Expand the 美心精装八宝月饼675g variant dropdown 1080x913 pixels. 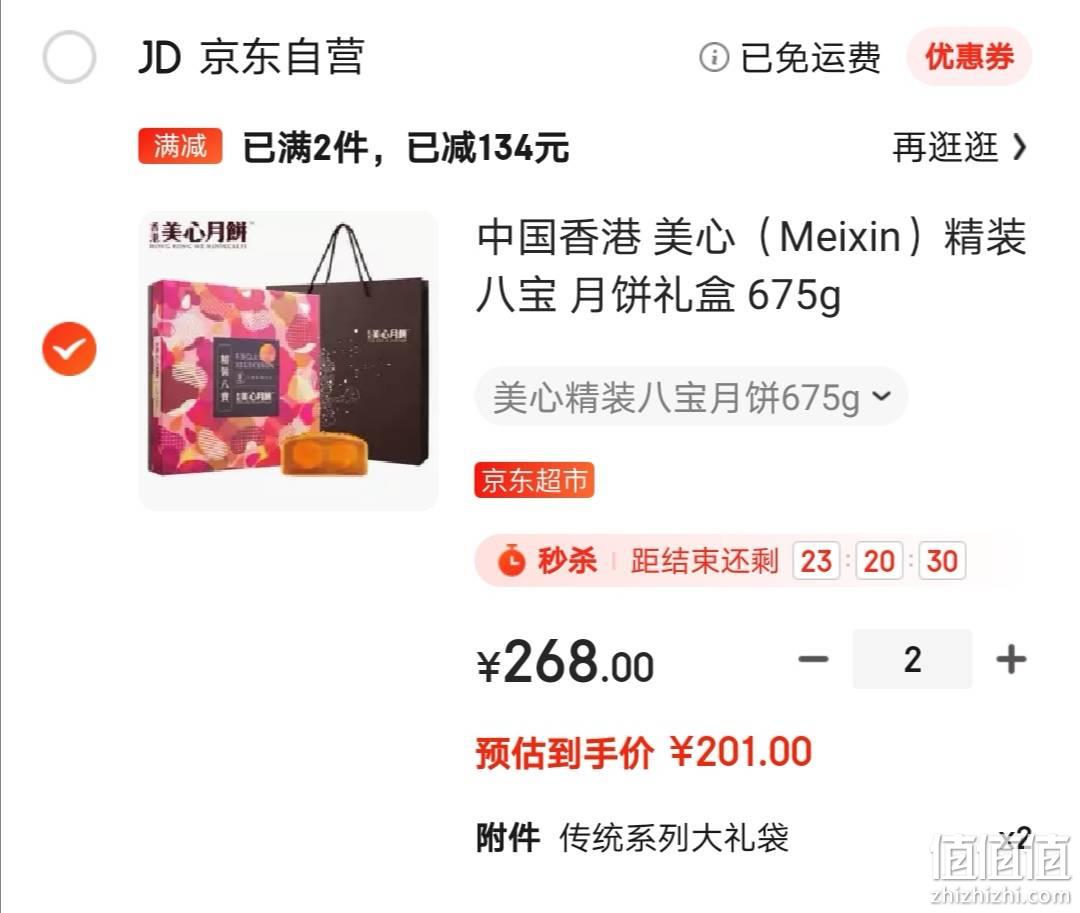pyautogui.click(x=691, y=397)
